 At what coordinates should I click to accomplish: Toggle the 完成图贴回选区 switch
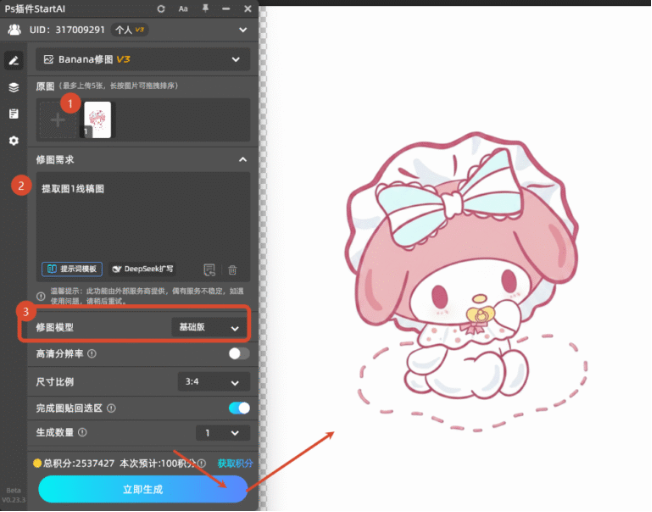[239, 408]
